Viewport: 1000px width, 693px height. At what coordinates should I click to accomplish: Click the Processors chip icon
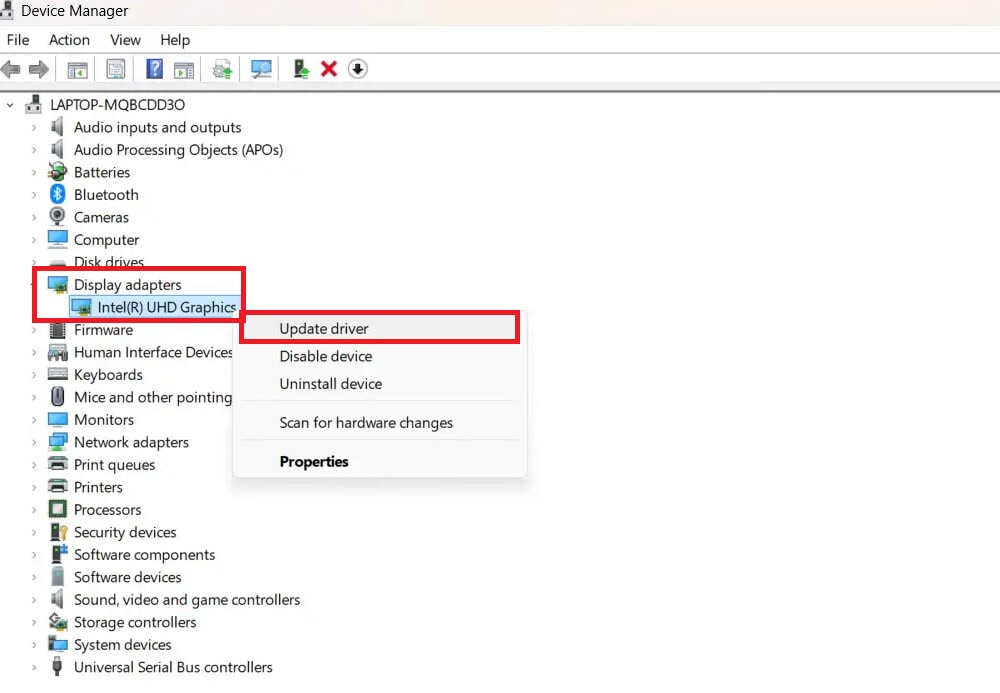[57, 509]
